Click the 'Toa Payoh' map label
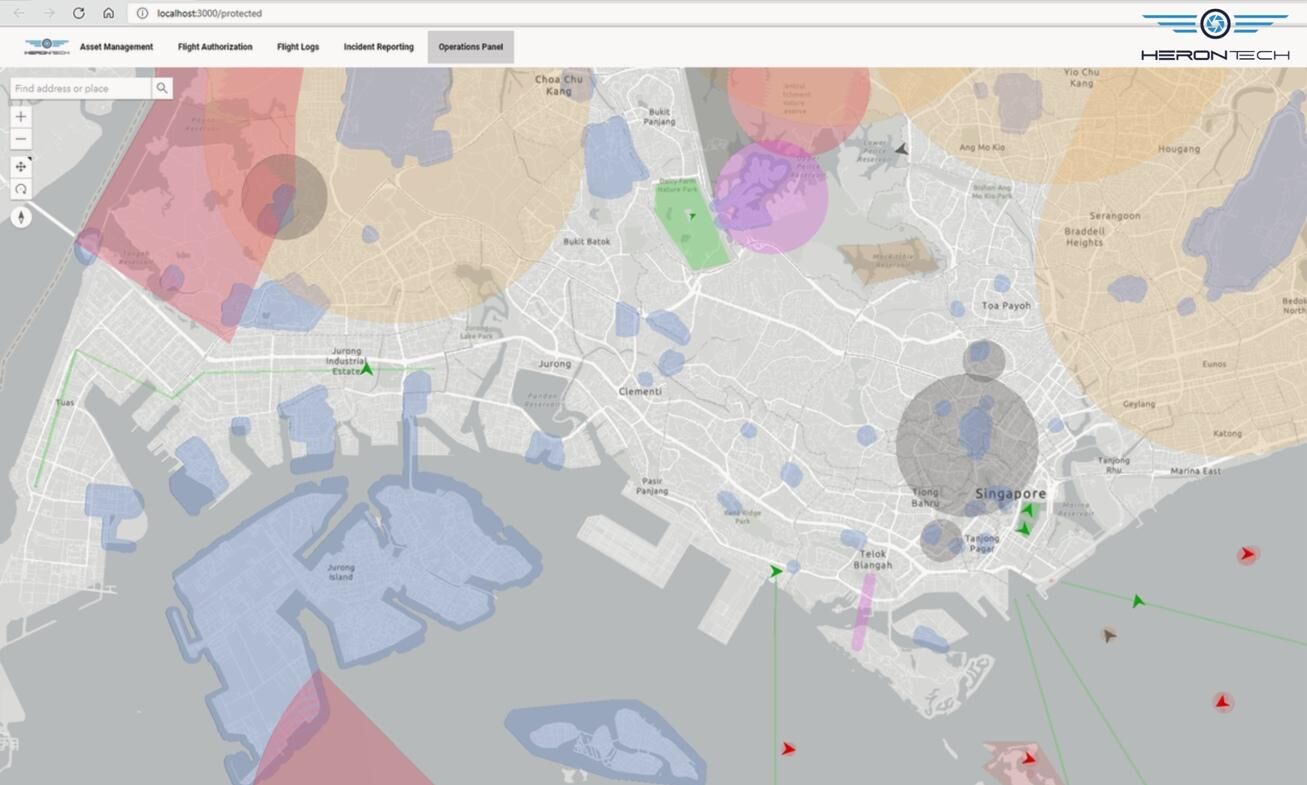 (1006, 305)
